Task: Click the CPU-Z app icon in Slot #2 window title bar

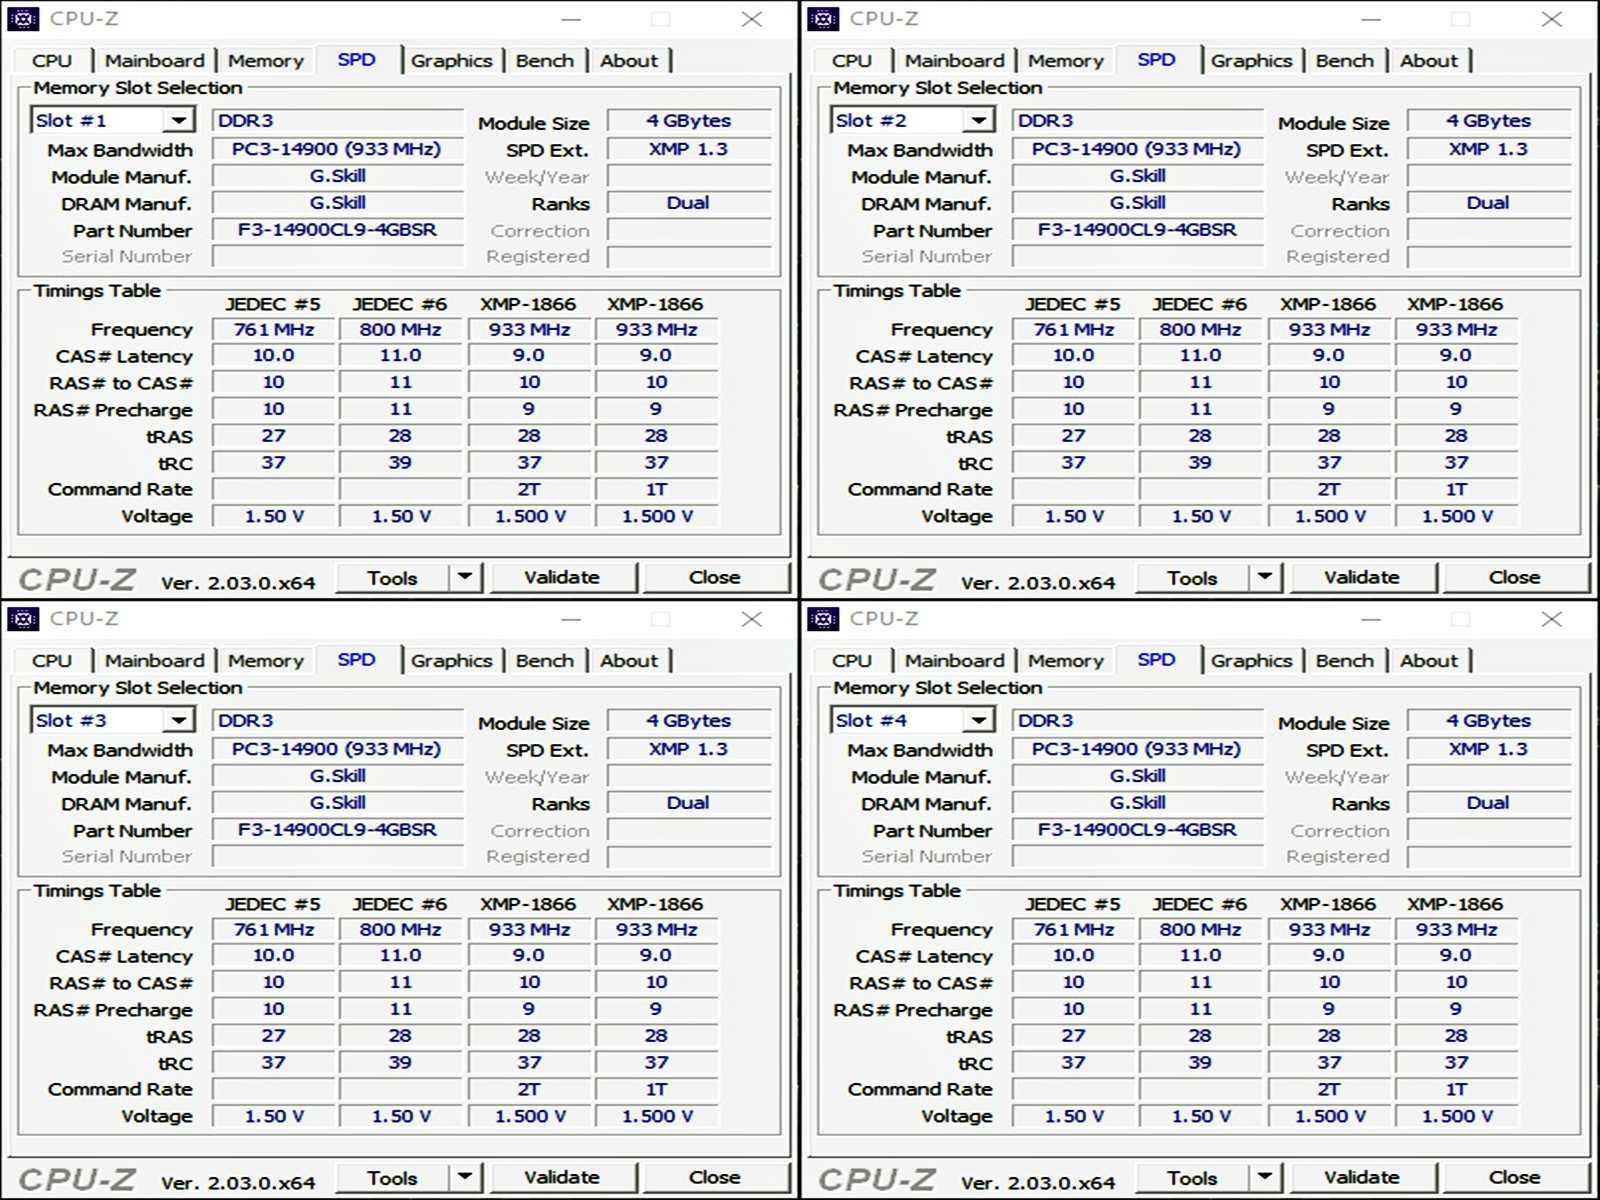Action: (x=823, y=18)
